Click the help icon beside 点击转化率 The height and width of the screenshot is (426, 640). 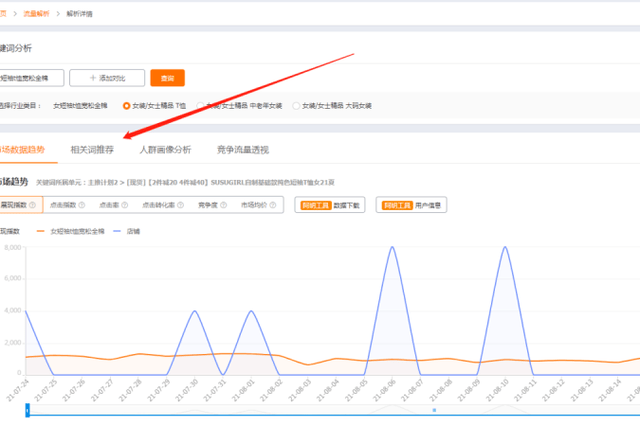182,205
